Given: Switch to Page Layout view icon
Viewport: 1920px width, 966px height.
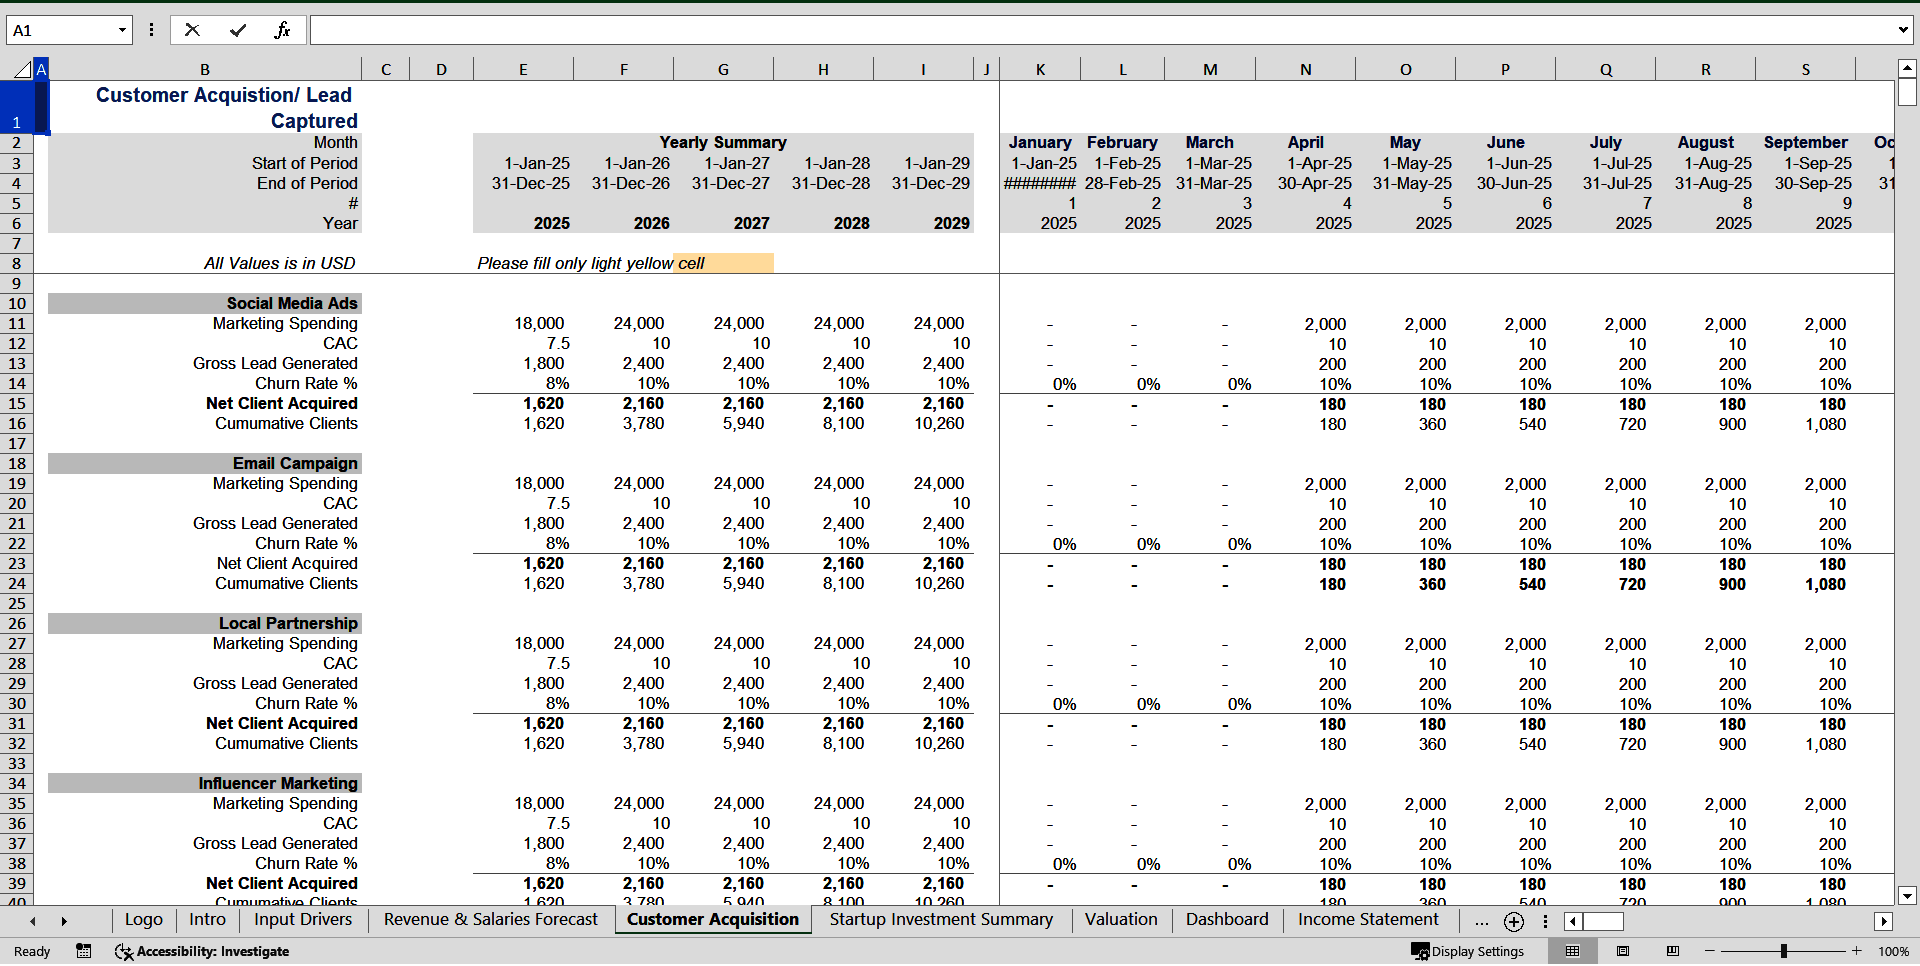Looking at the screenshot, I should (1623, 951).
